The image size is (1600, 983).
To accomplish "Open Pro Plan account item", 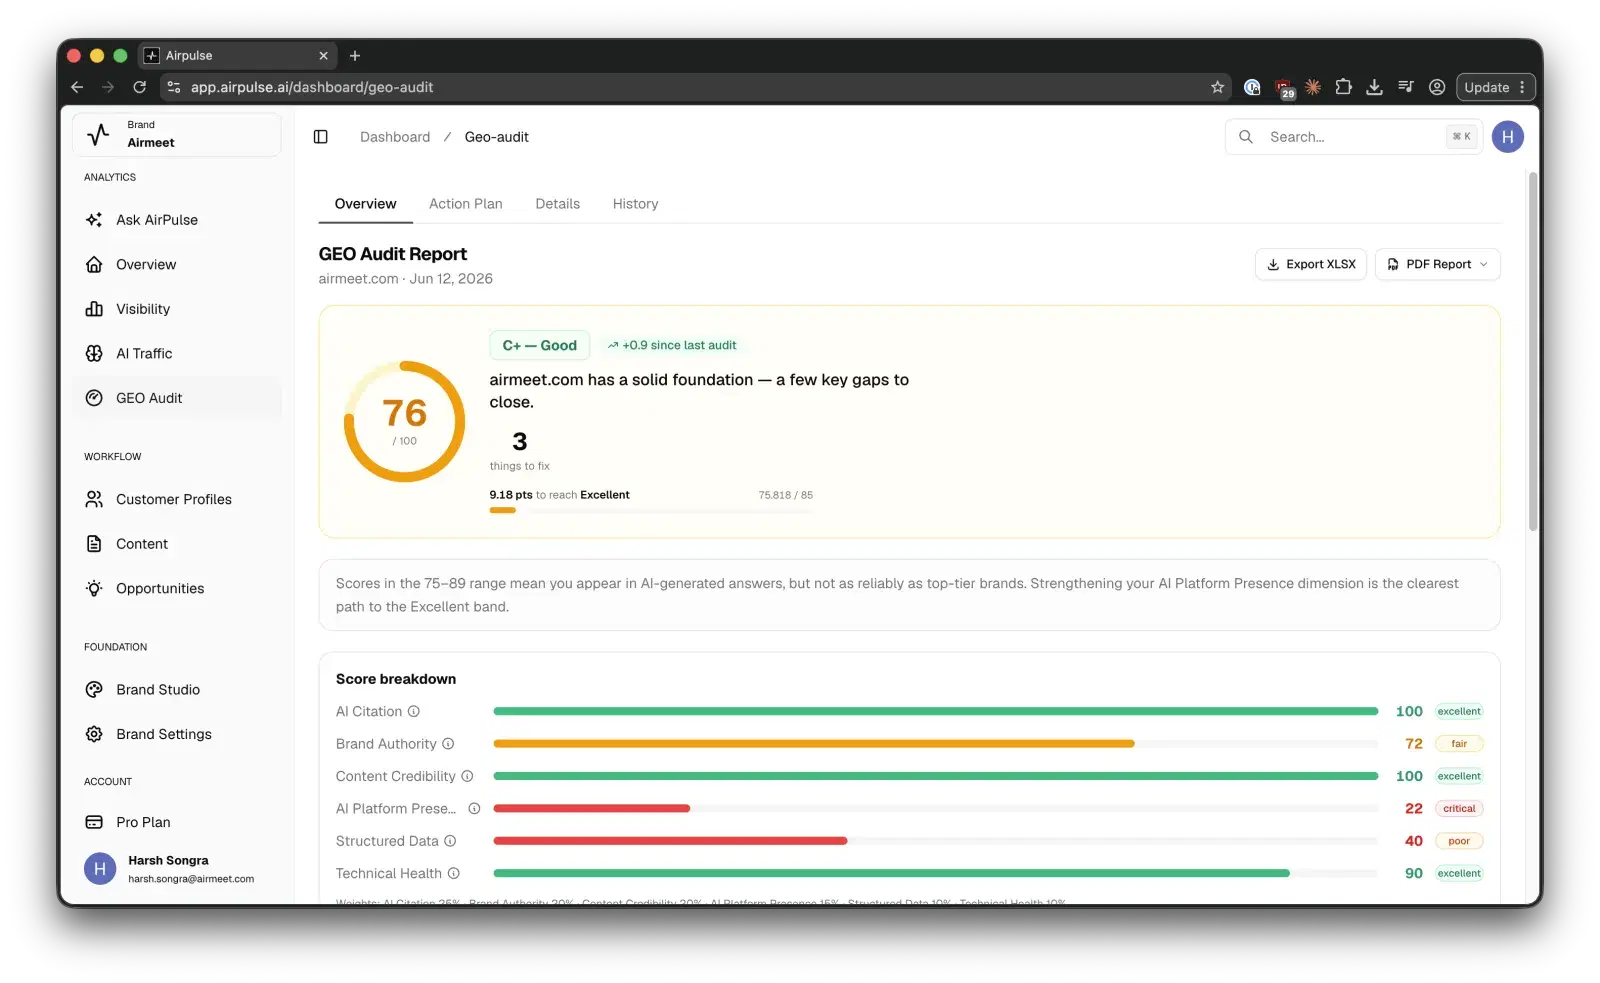I will pyautogui.click(x=177, y=822).
